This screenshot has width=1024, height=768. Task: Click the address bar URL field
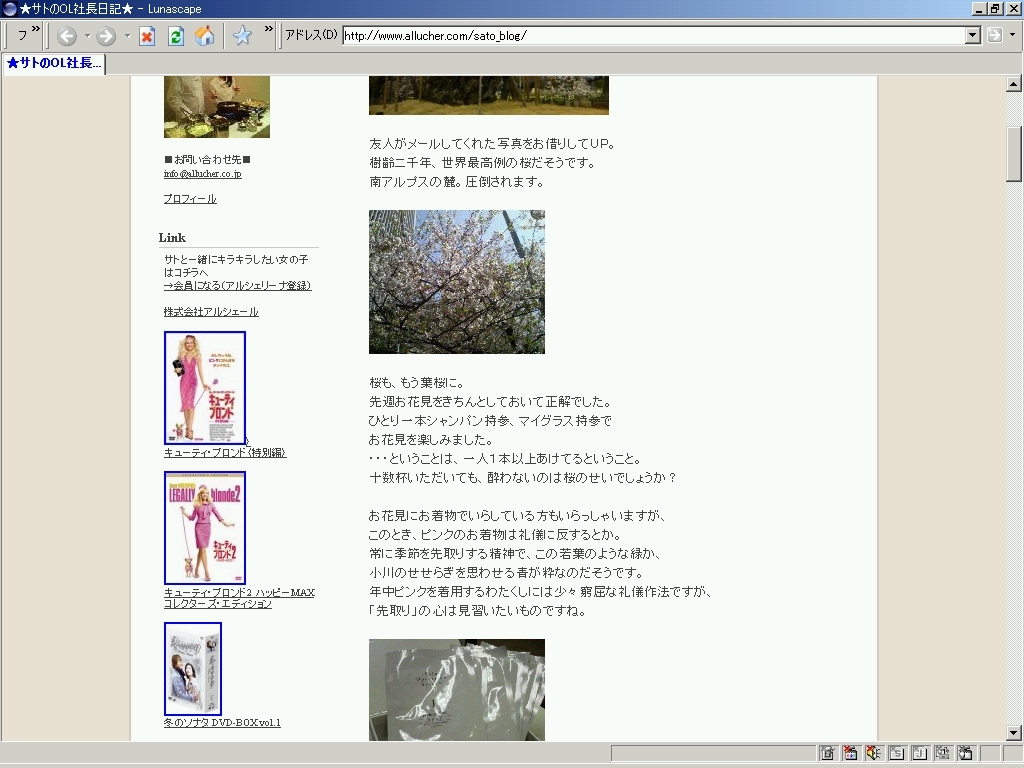650,36
